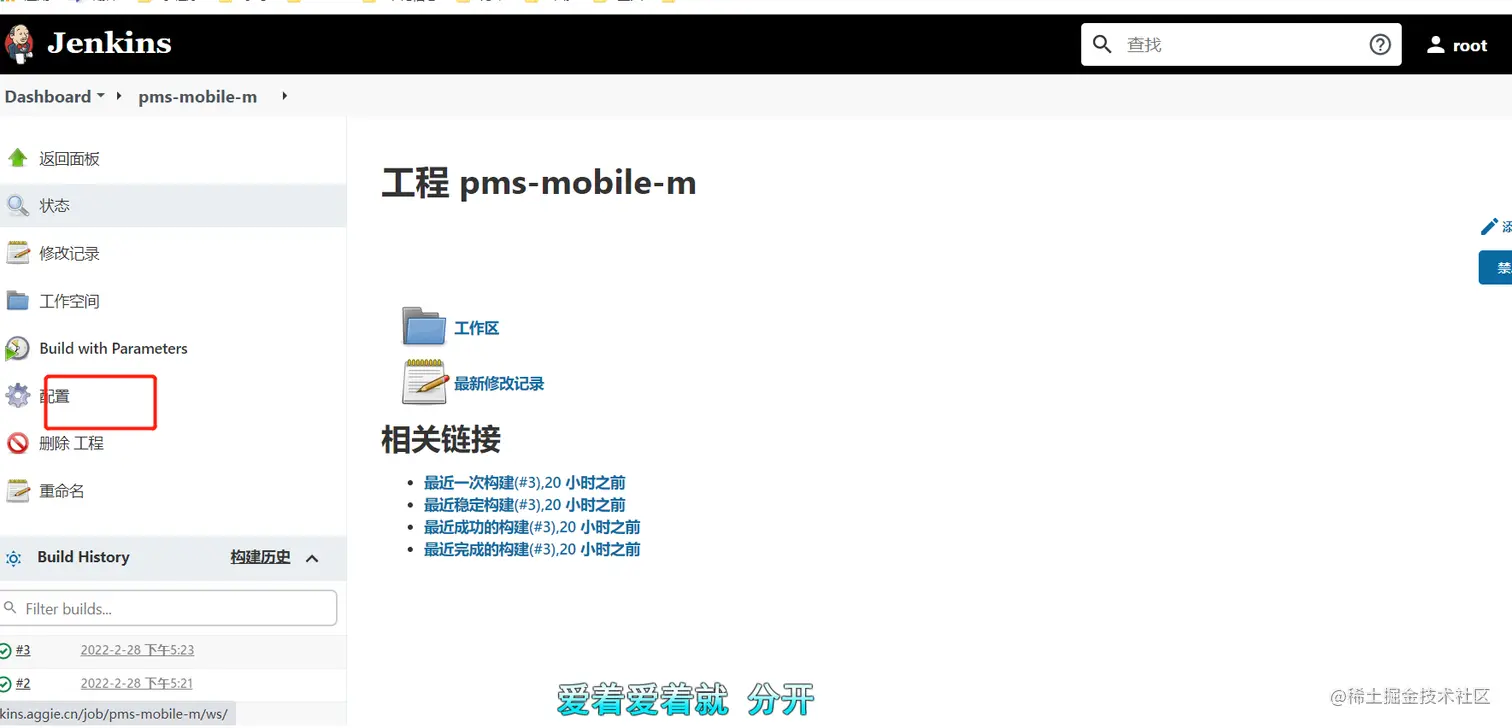Focus the Filter builds input
This screenshot has height=728, width=1512.
168,608
